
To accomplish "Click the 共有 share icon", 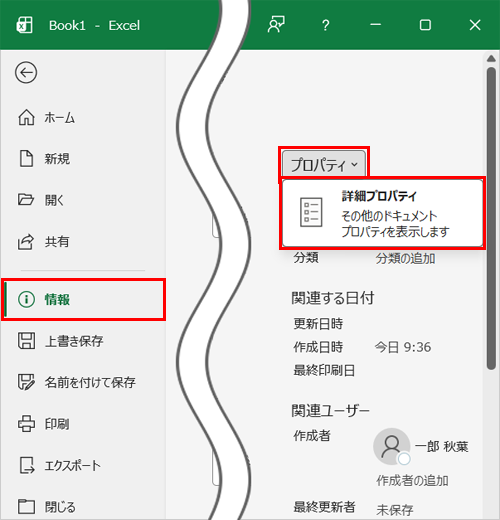I will tap(26, 242).
